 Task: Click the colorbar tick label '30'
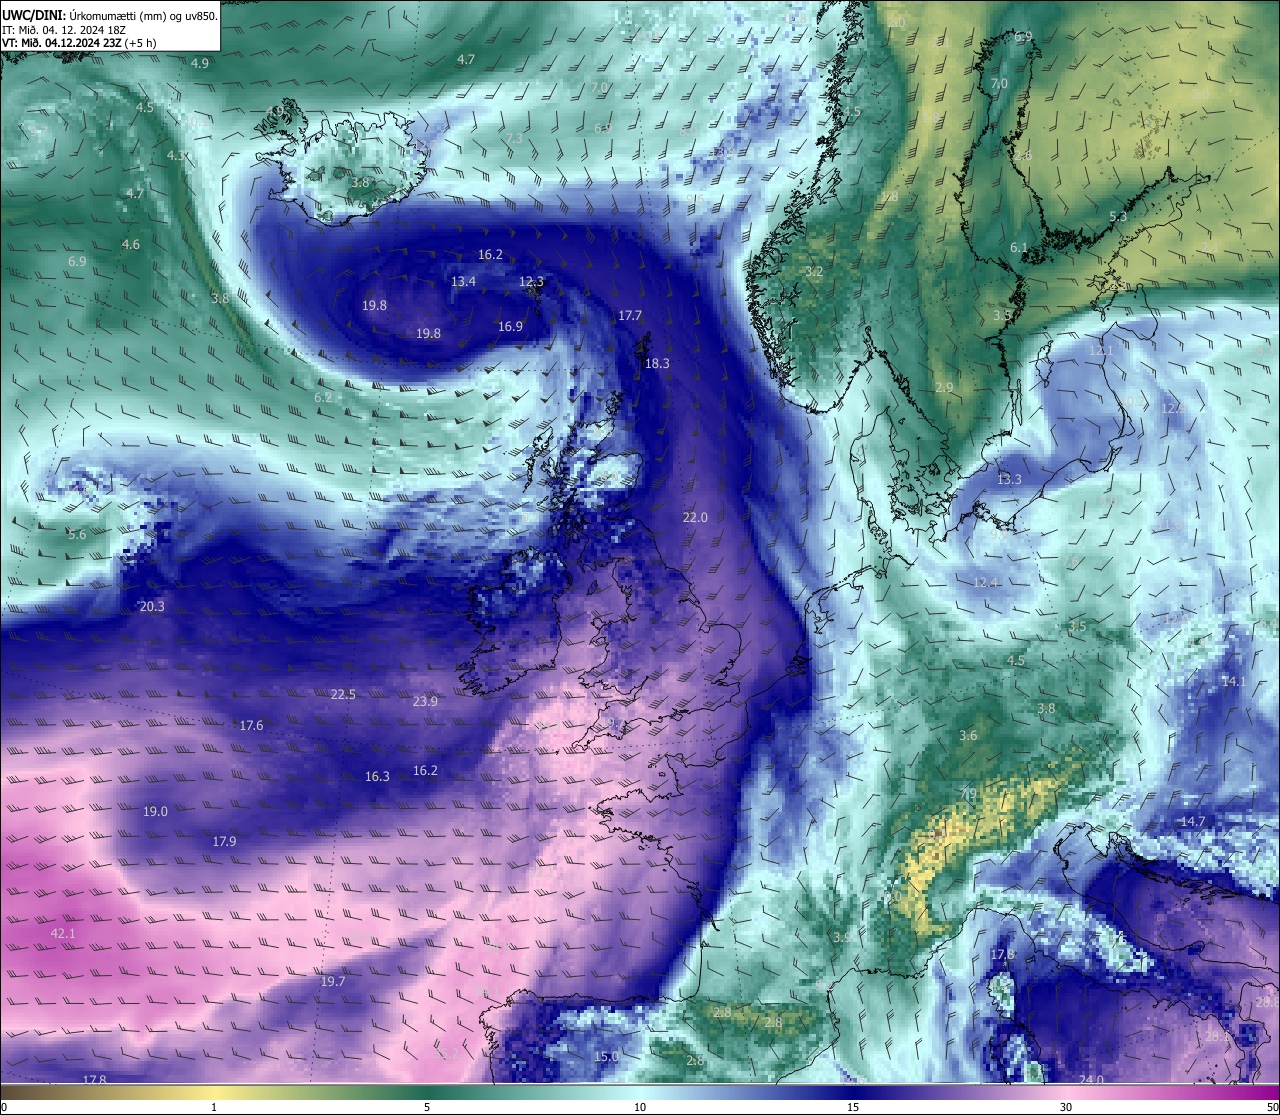click(1066, 1107)
